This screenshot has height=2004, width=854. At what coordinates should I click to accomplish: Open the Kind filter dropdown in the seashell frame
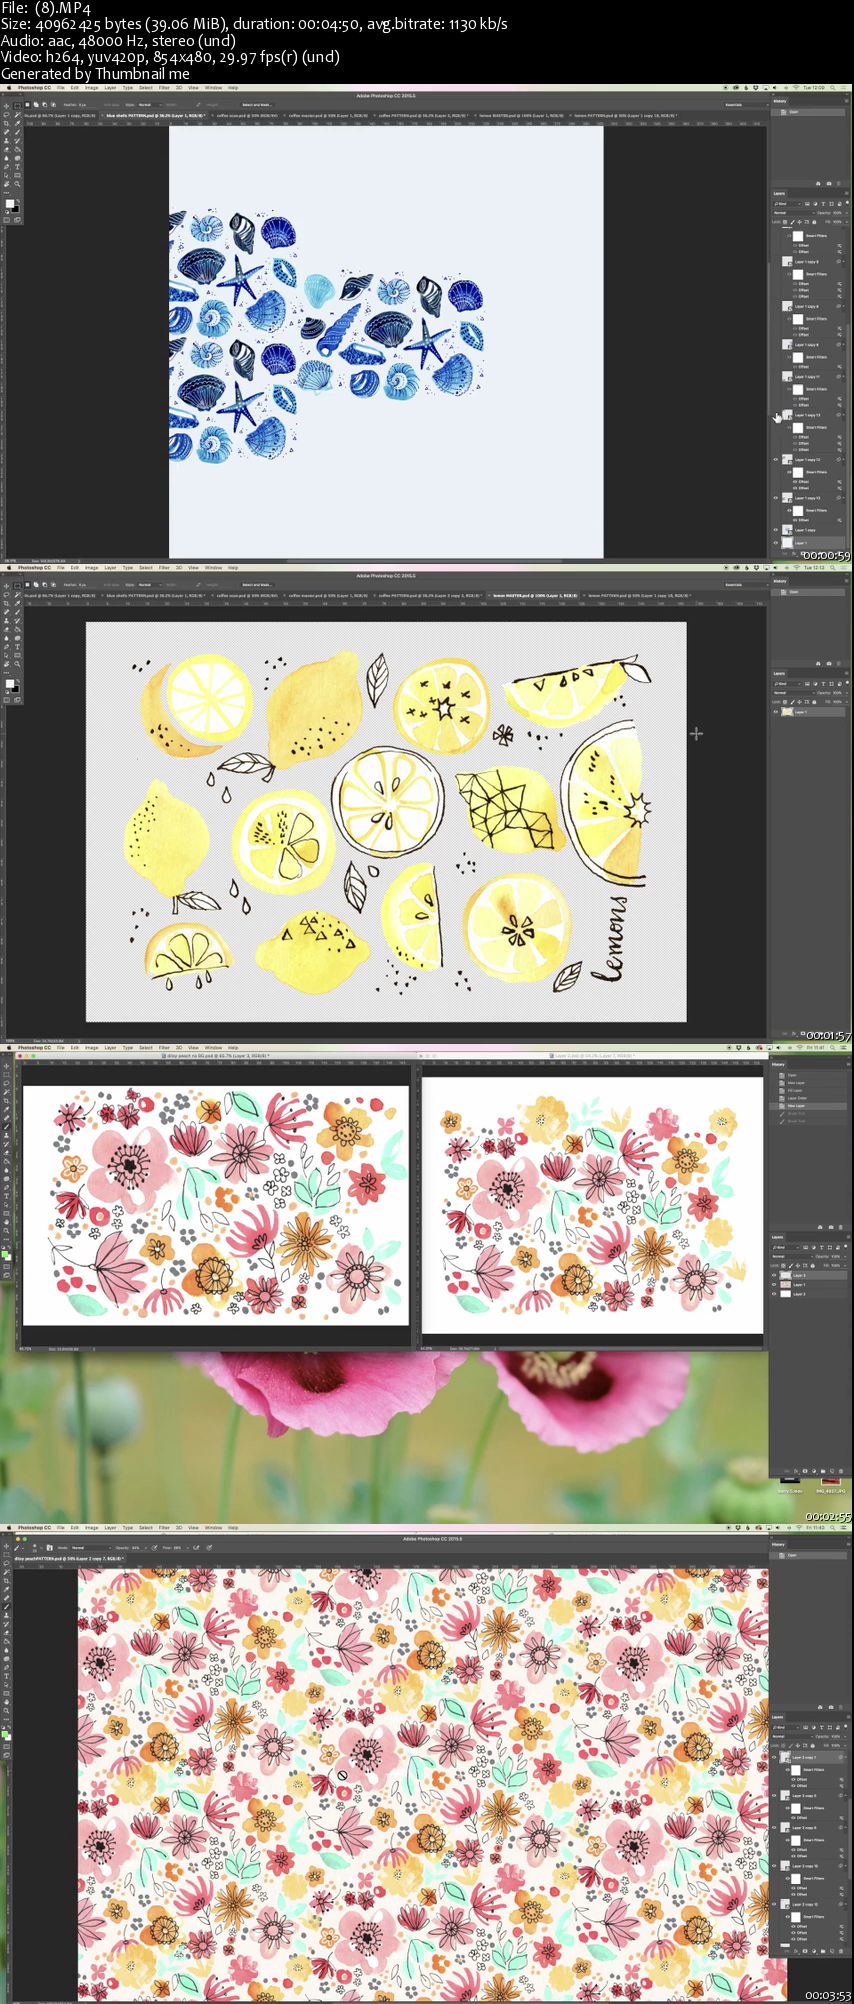tap(788, 204)
